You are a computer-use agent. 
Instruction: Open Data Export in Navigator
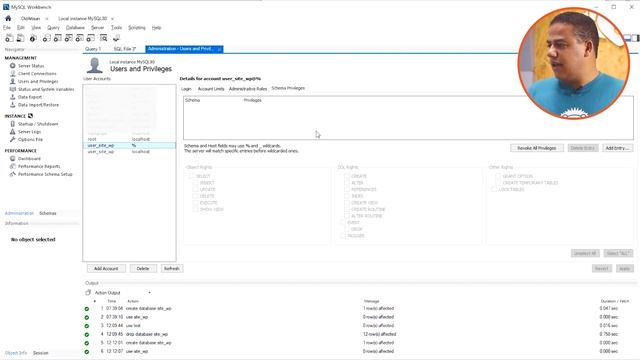pyautogui.click(x=29, y=97)
